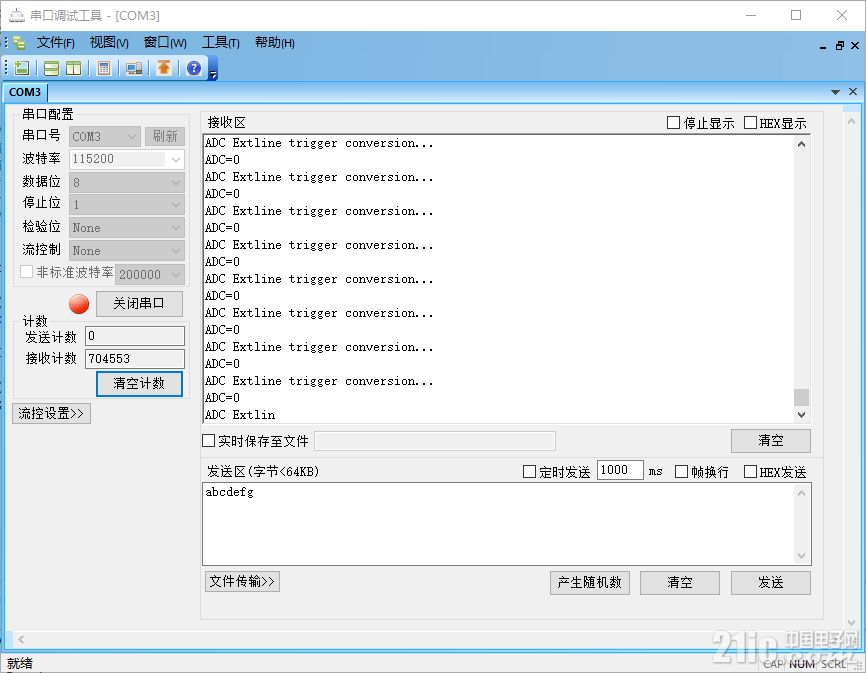The height and width of the screenshot is (673, 866).
Task: Open the 串口号 COM3 dropdown
Action: tap(105, 136)
